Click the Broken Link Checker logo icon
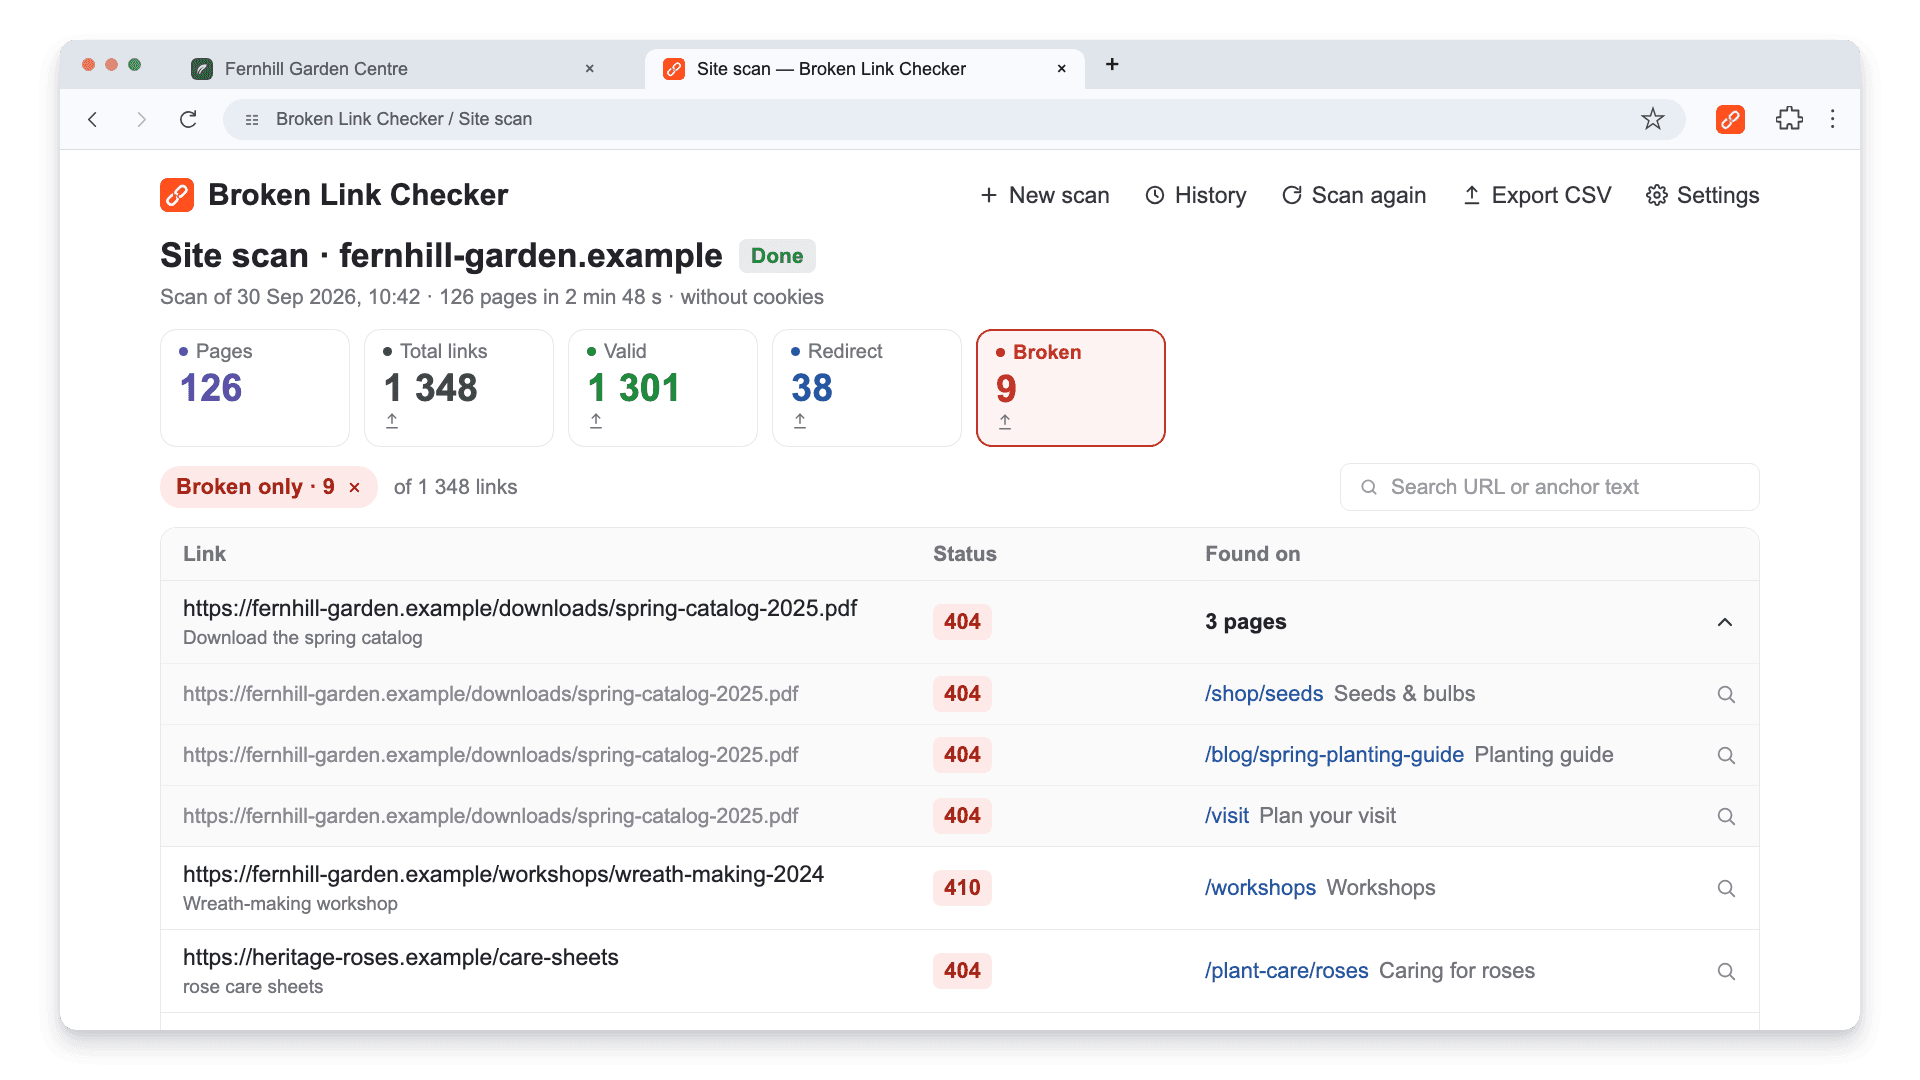This screenshot has width=1920, height=1080. pyautogui.click(x=177, y=195)
